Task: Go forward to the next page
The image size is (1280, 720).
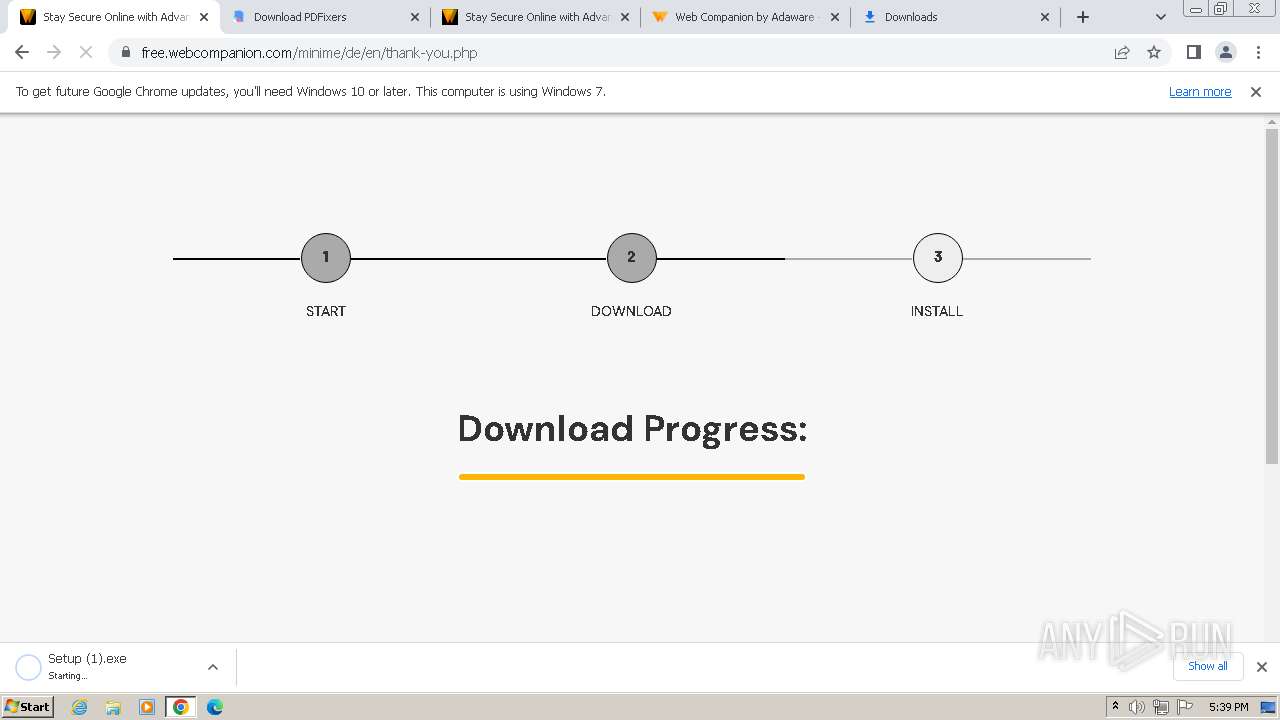Action: tap(54, 52)
